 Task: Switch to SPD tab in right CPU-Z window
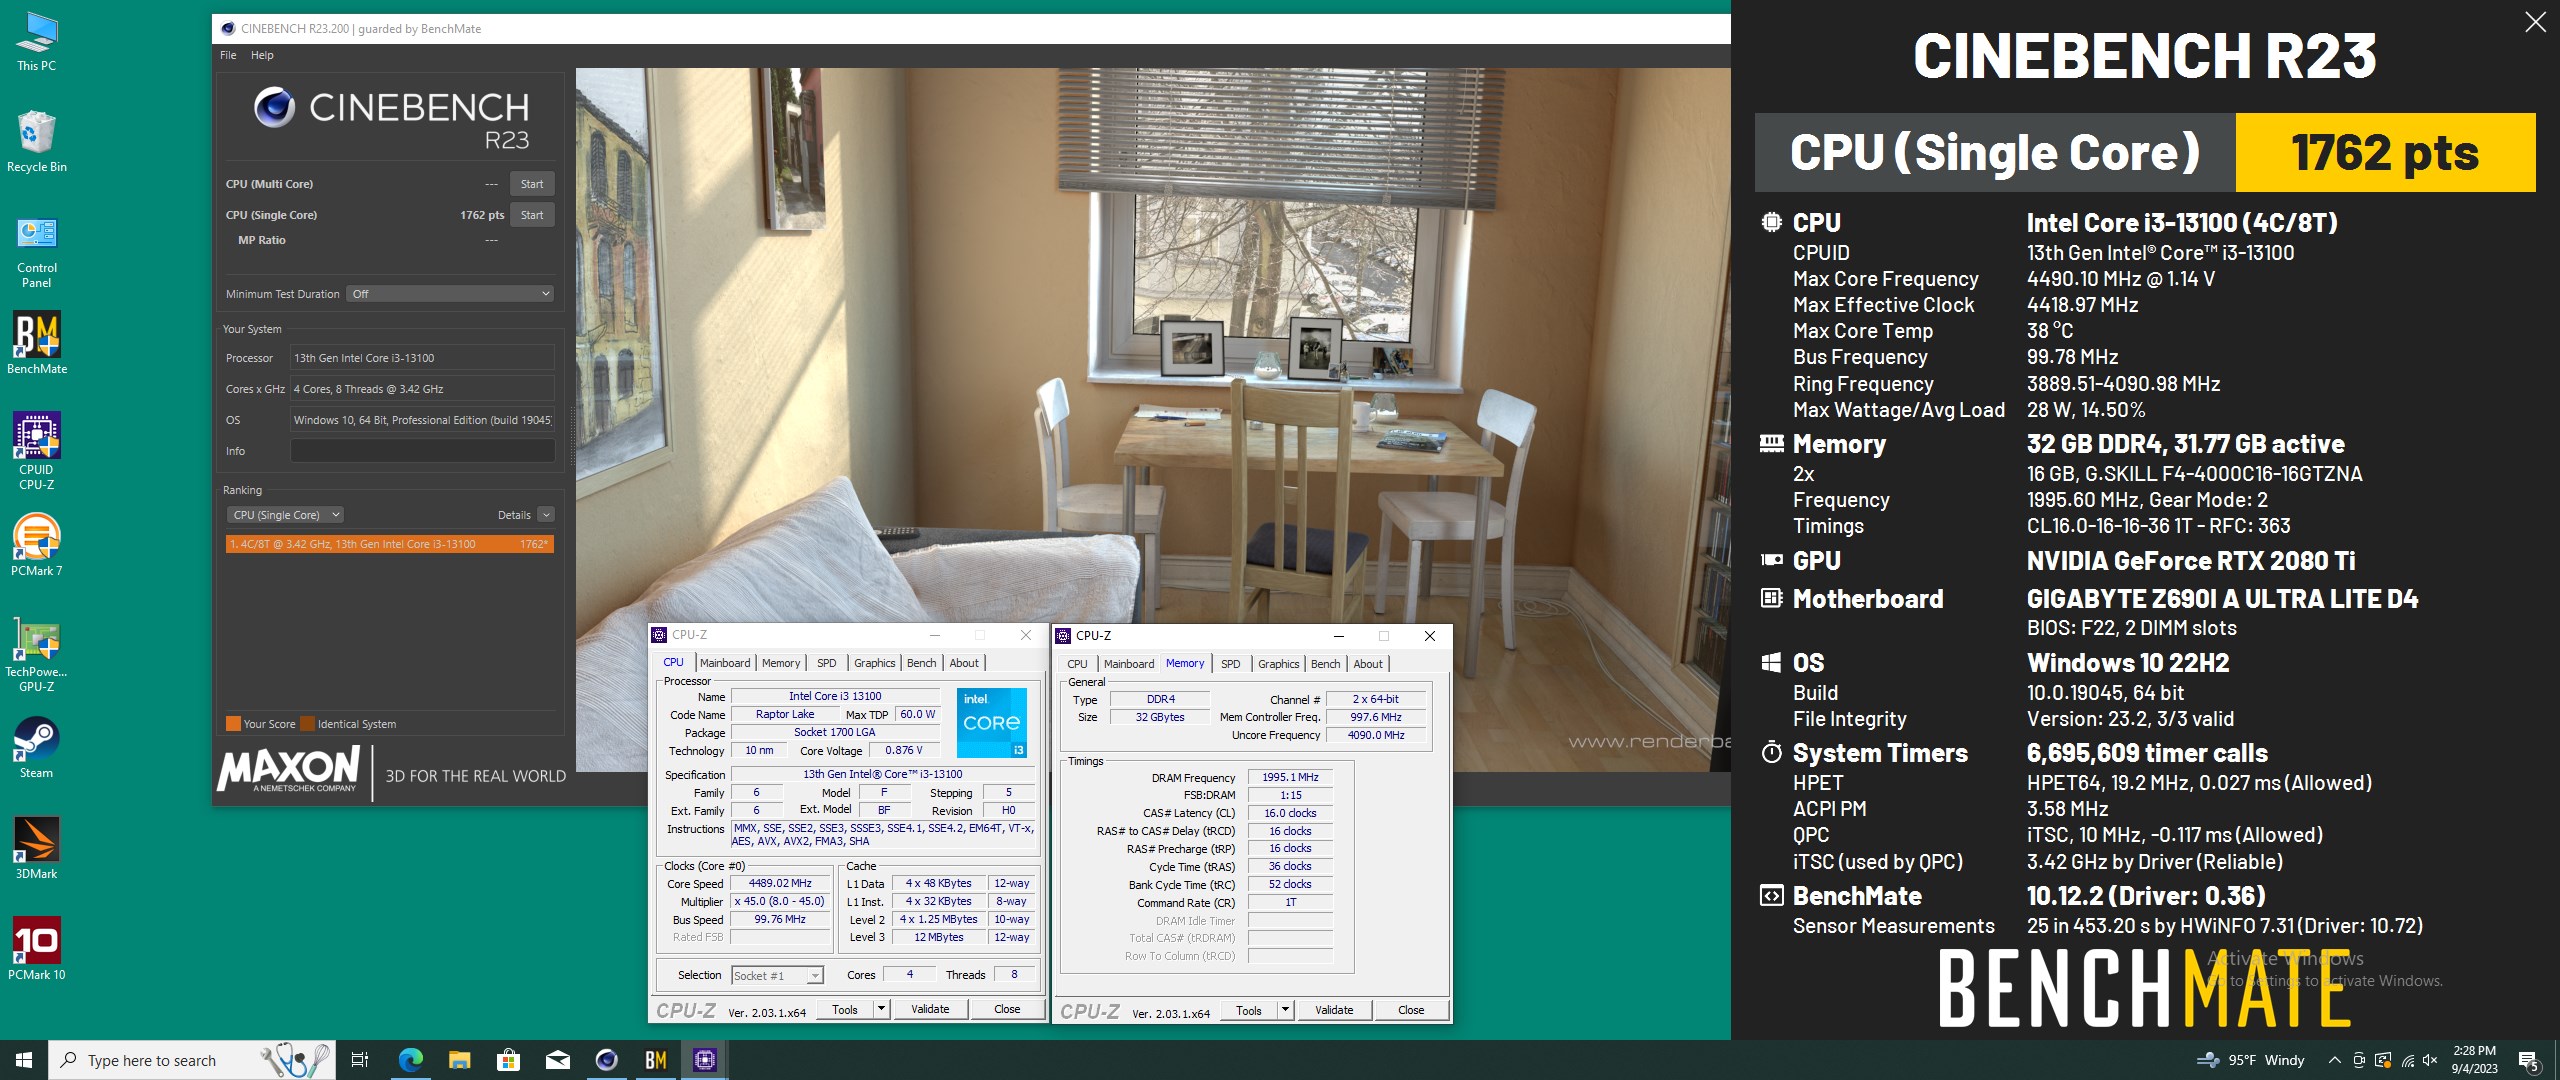coord(1230,664)
